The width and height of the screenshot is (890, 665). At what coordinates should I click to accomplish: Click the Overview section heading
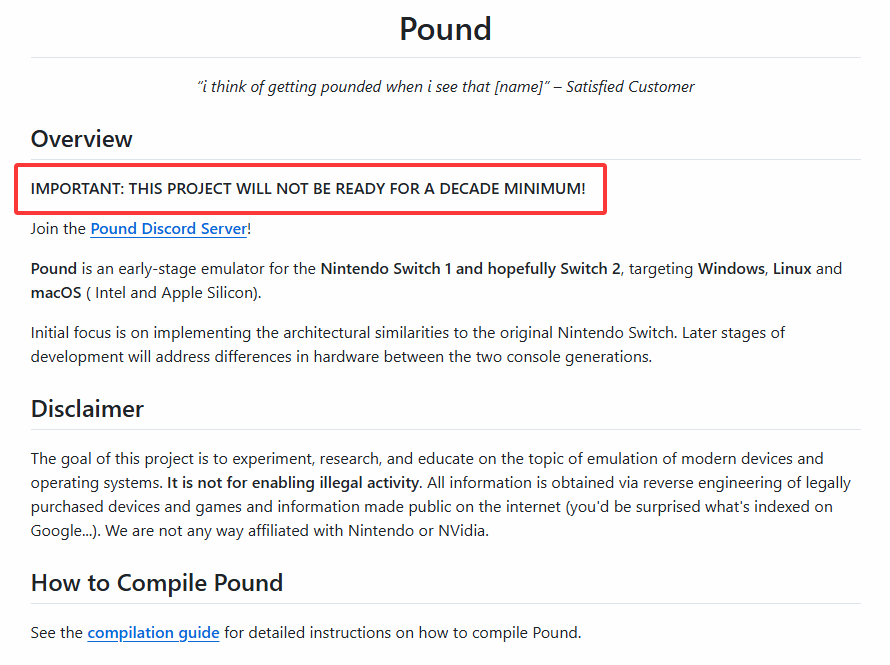click(81, 139)
